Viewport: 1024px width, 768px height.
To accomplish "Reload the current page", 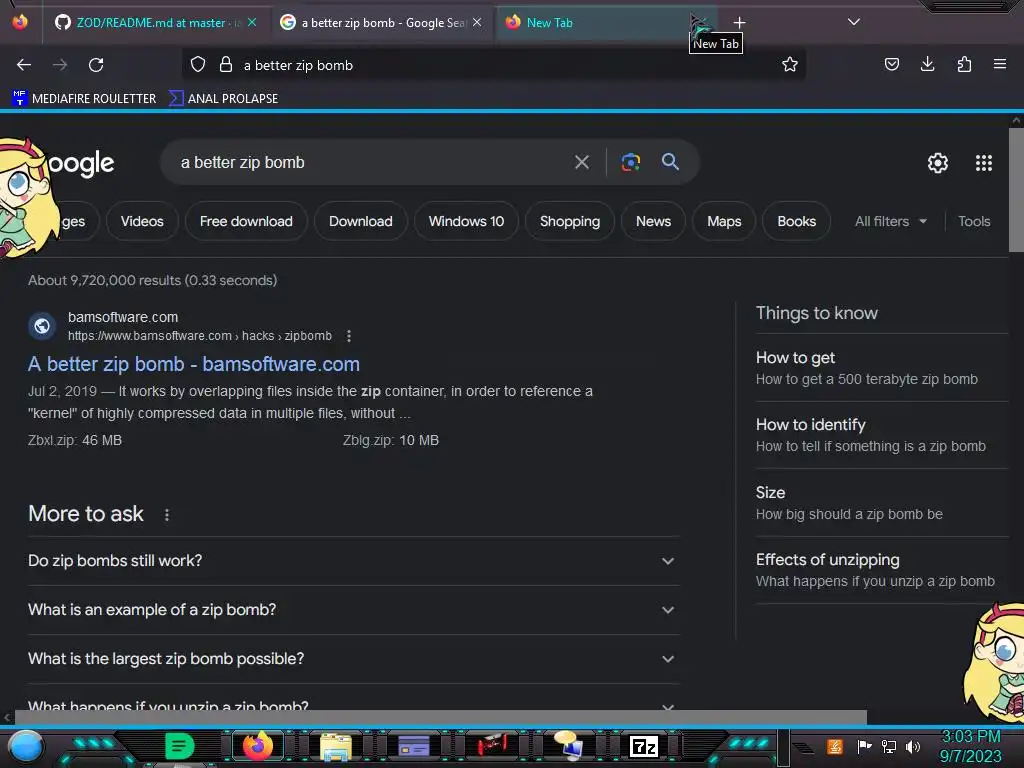I will [x=96, y=65].
